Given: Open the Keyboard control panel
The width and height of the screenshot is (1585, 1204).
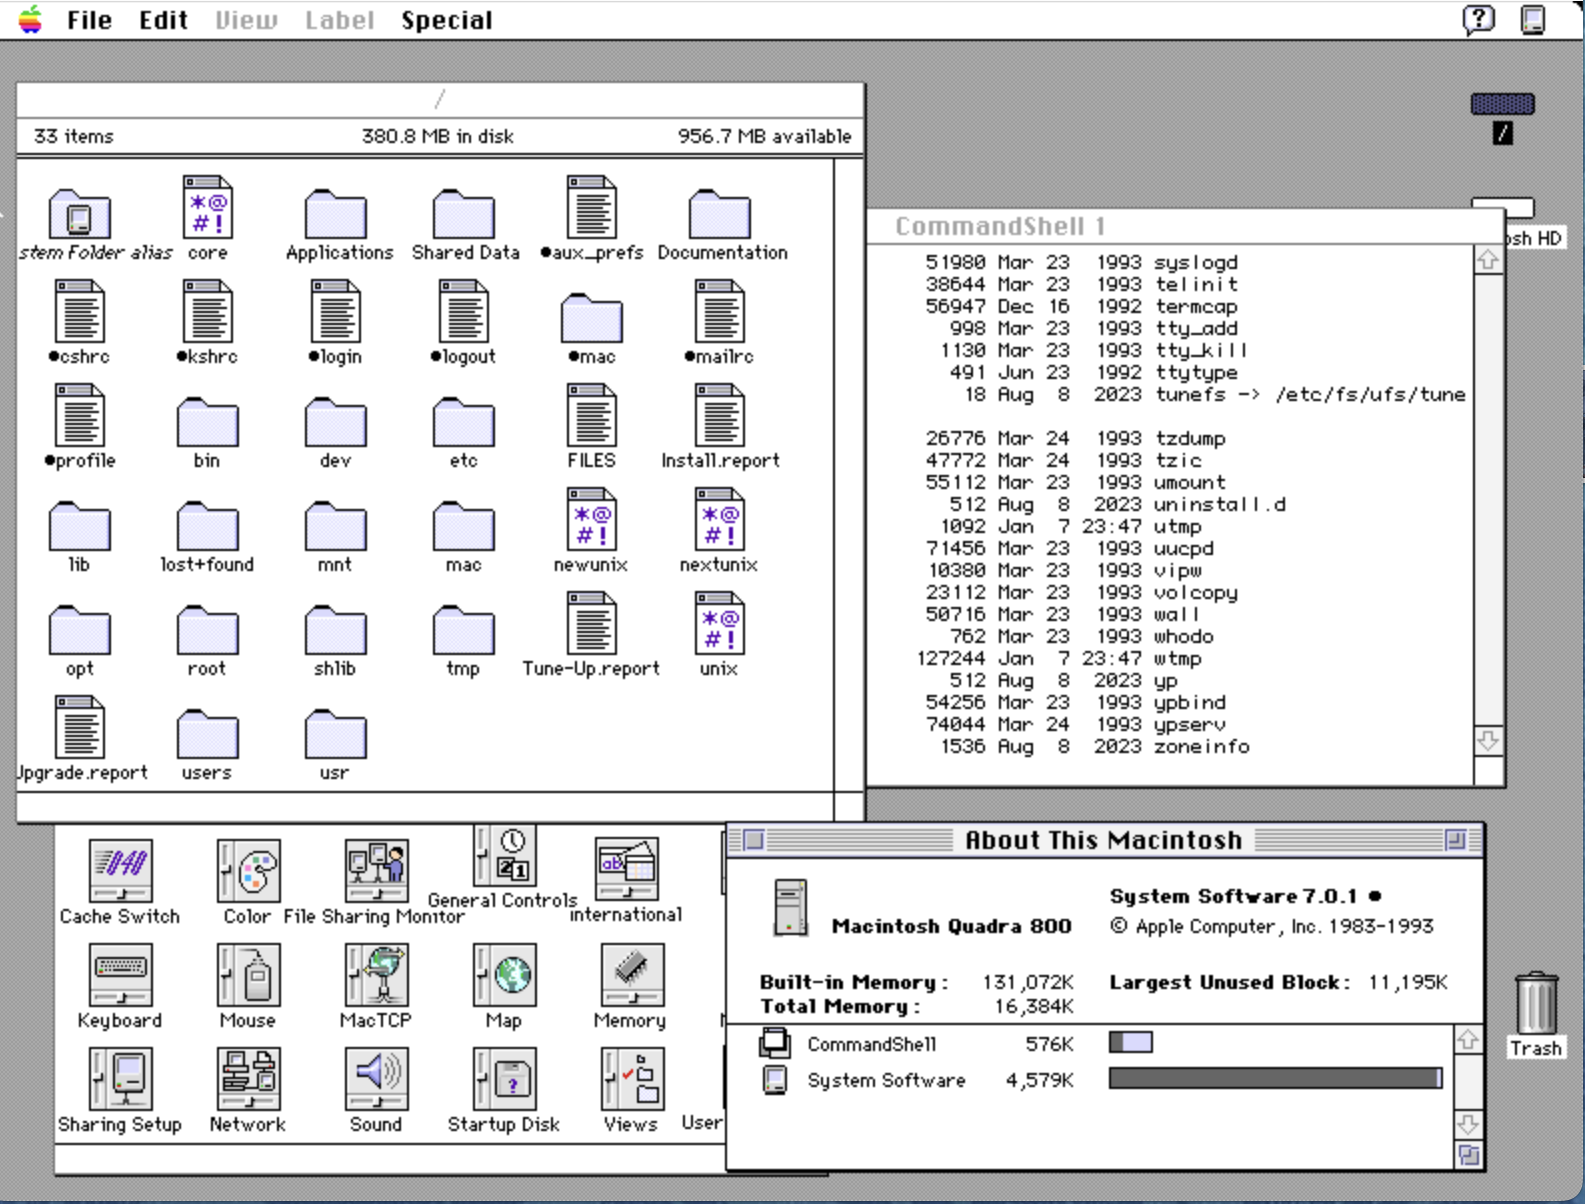Looking at the screenshot, I should click(x=121, y=975).
